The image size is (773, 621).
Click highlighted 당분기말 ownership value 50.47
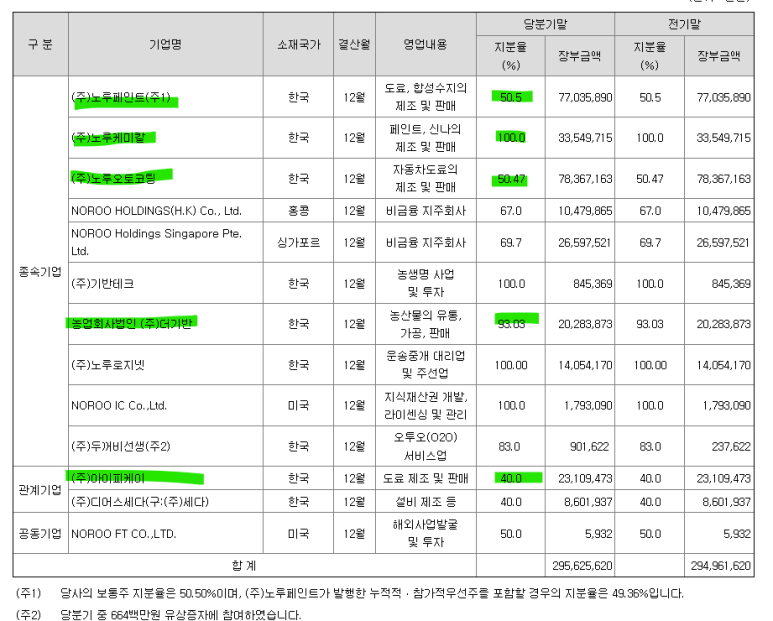(511, 178)
